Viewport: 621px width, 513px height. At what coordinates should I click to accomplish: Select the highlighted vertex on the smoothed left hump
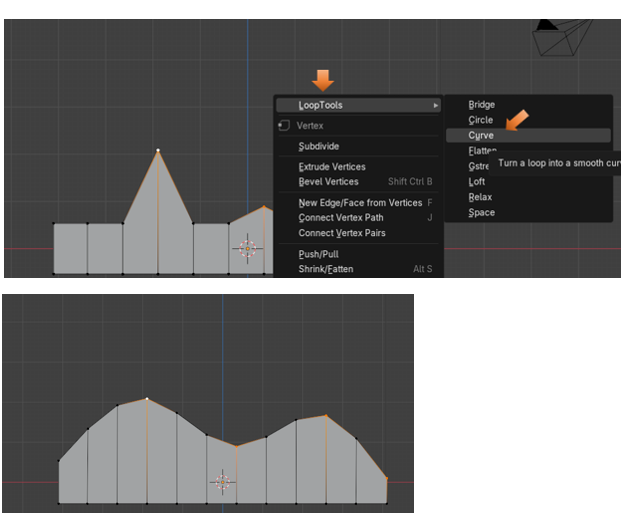pos(147,399)
